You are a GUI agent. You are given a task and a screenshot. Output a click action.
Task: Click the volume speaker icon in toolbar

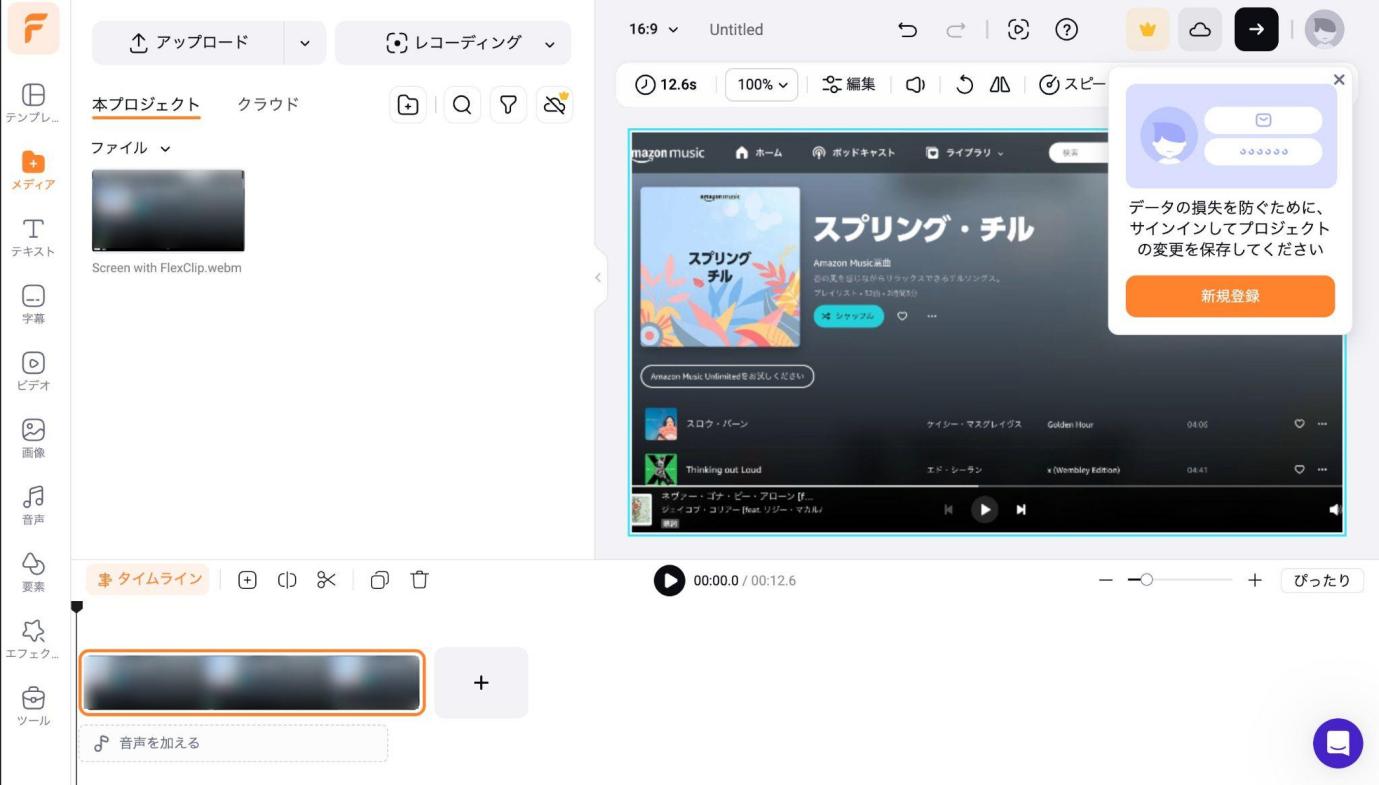tap(914, 85)
